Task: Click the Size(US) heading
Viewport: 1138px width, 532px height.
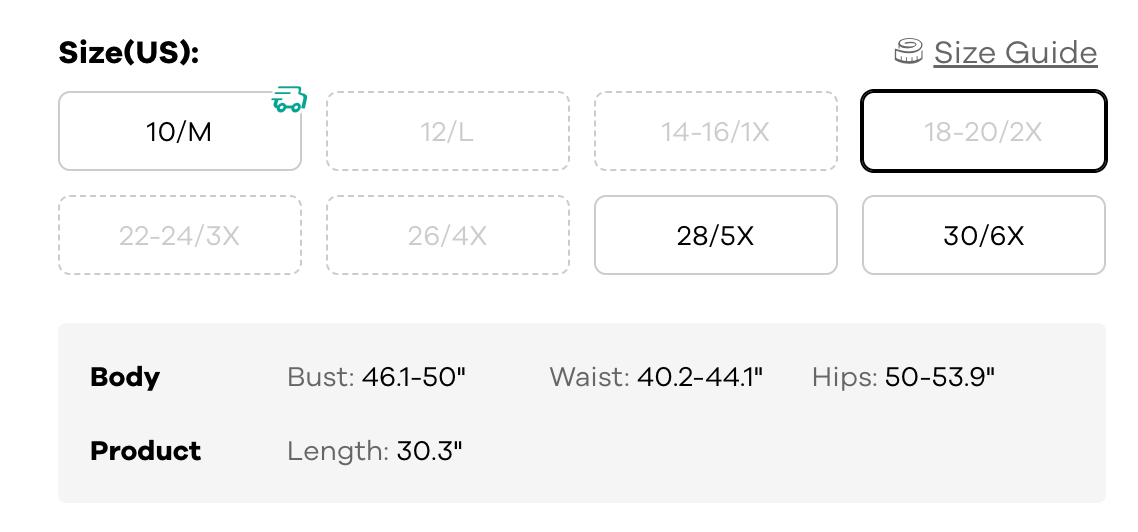Action: pyautogui.click(x=129, y=52)
